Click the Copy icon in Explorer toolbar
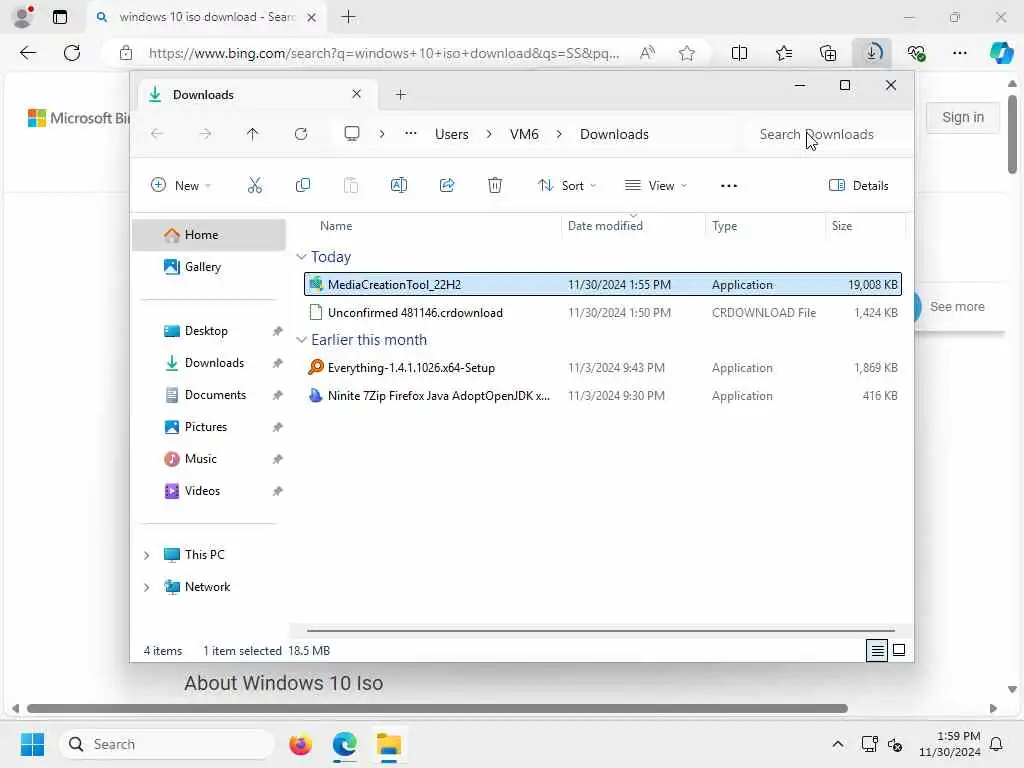This screenshot has height=768, width=1024. [302, 185]
